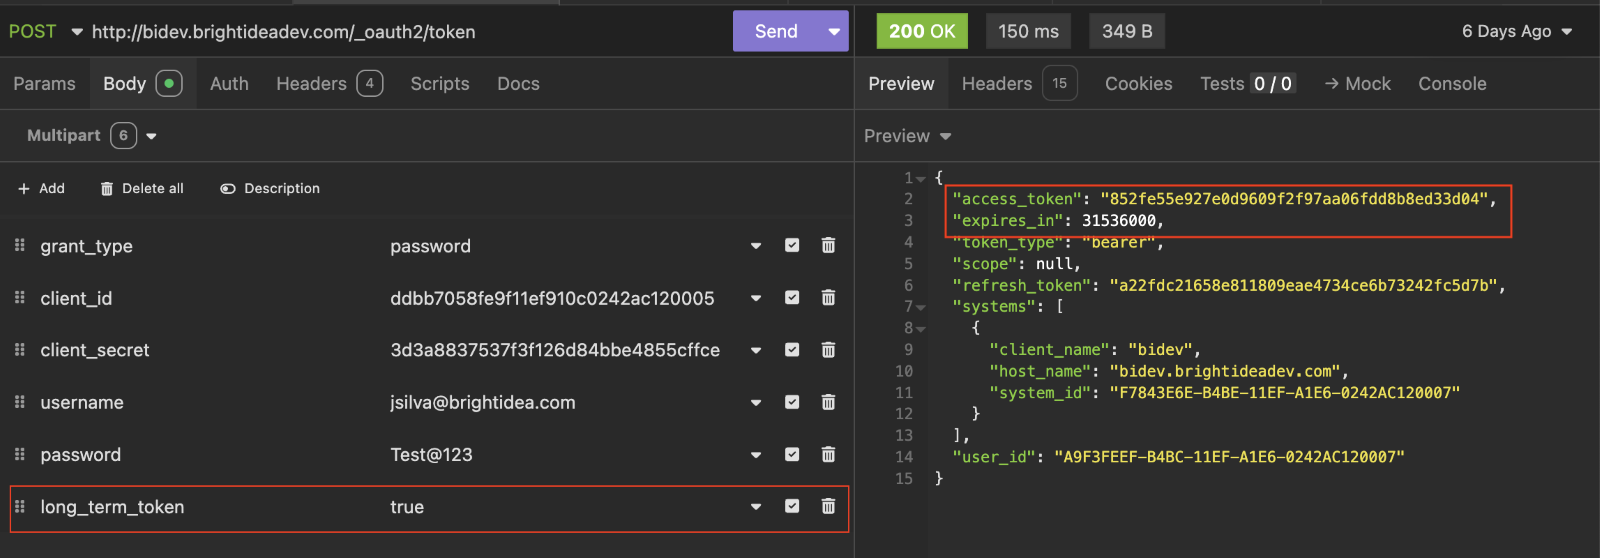The height and width of the screenshot is (558, 1600).
Task: Collapse the object at line 8
Action: click(x=921, y=329)
